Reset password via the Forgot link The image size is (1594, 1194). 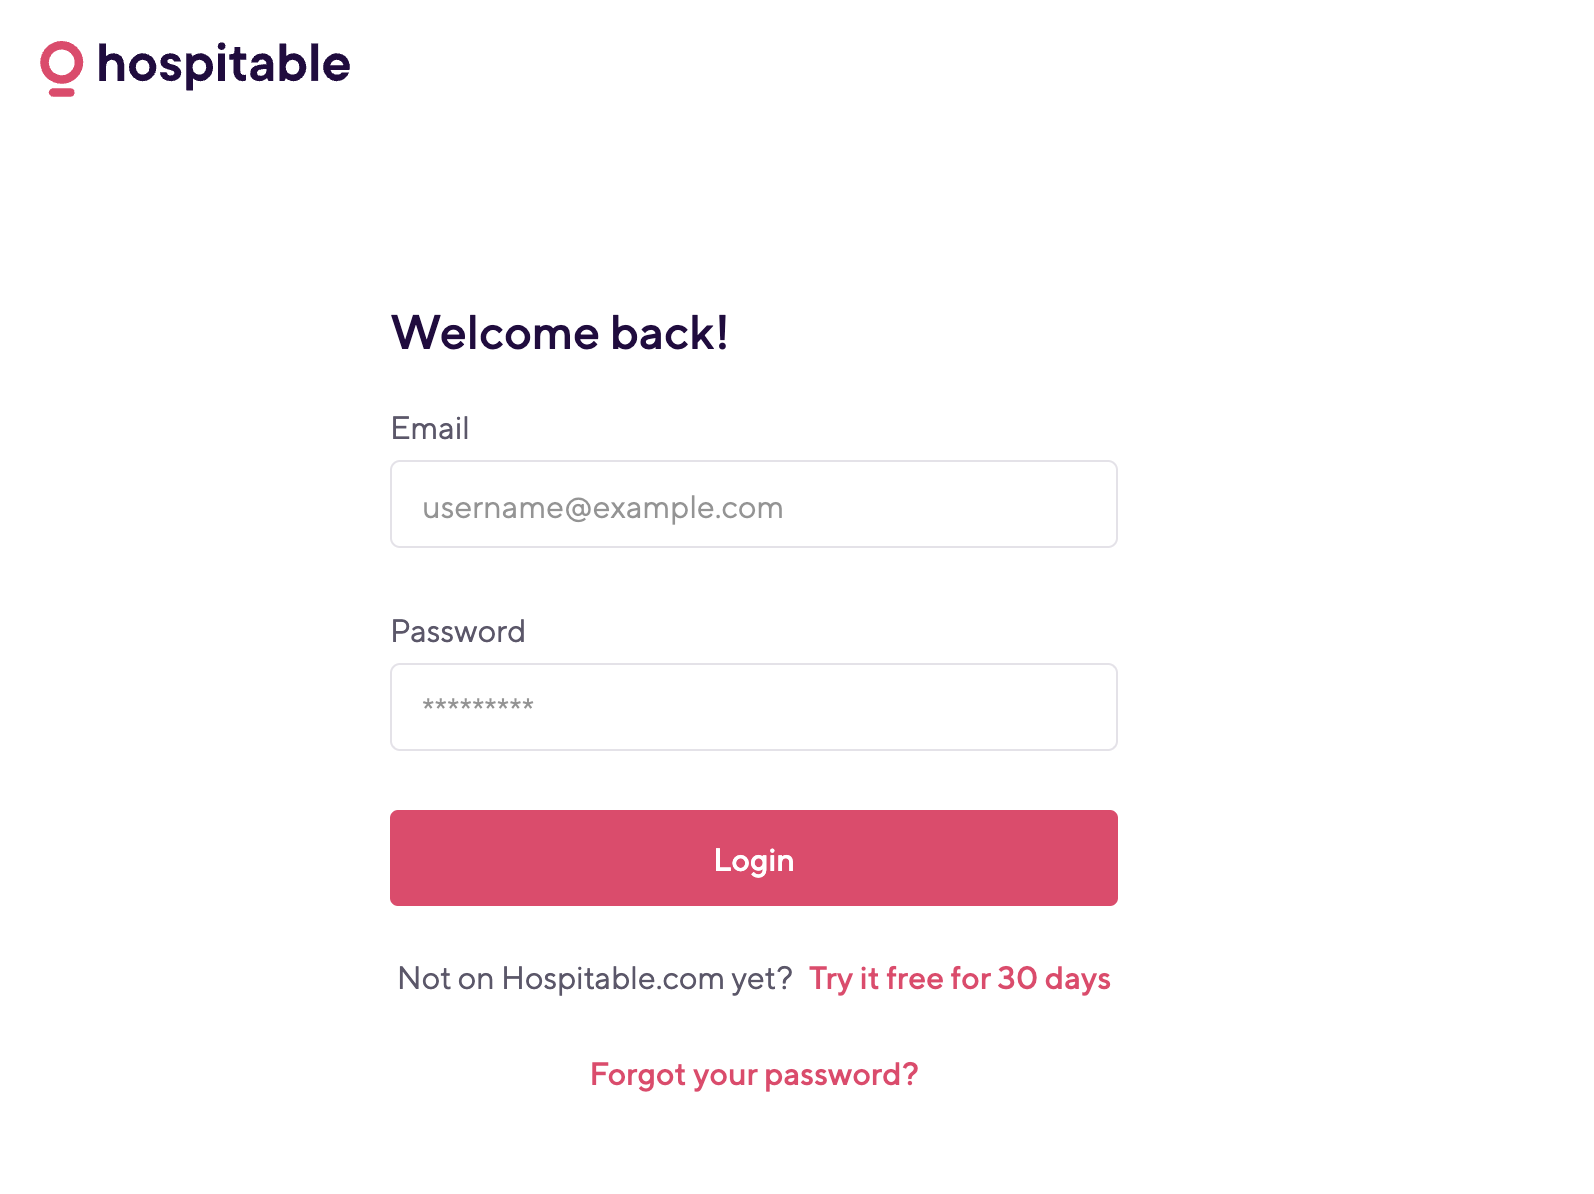pyautogui.click(x=754, y=1075)
